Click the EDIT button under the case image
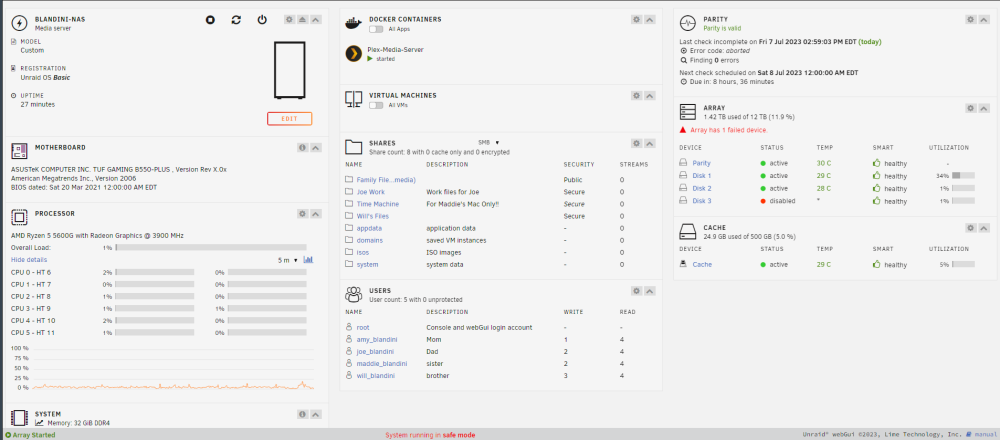1000x440 pixels. (290, 119)
